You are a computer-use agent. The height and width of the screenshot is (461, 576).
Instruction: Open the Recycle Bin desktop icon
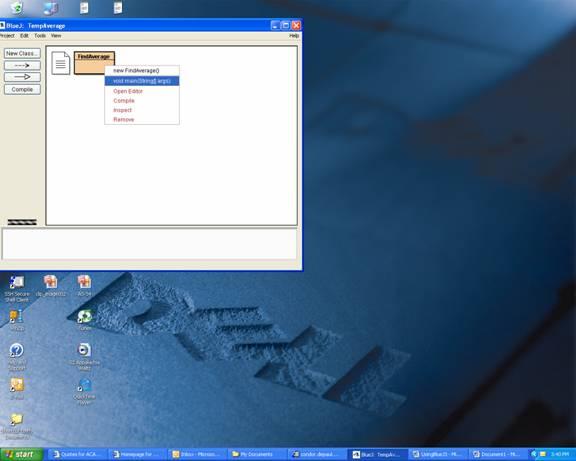tap(17, 7)
